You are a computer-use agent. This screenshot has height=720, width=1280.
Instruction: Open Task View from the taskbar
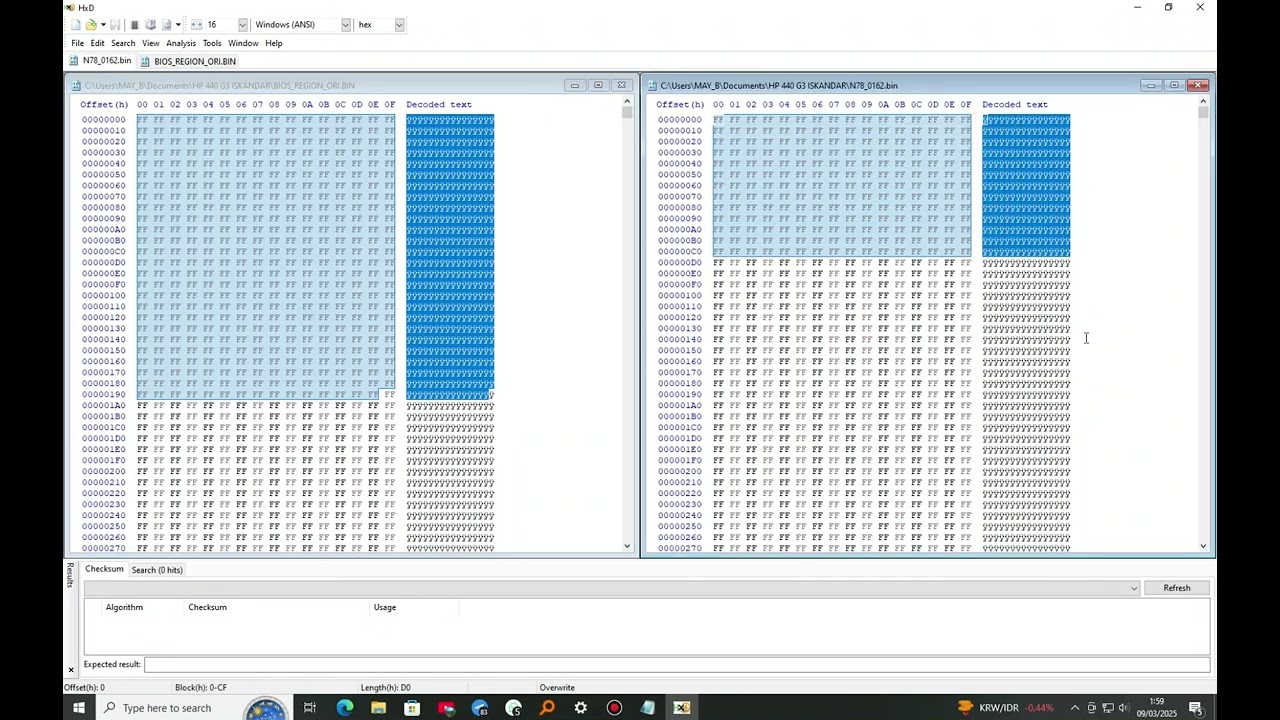(310, 708)
